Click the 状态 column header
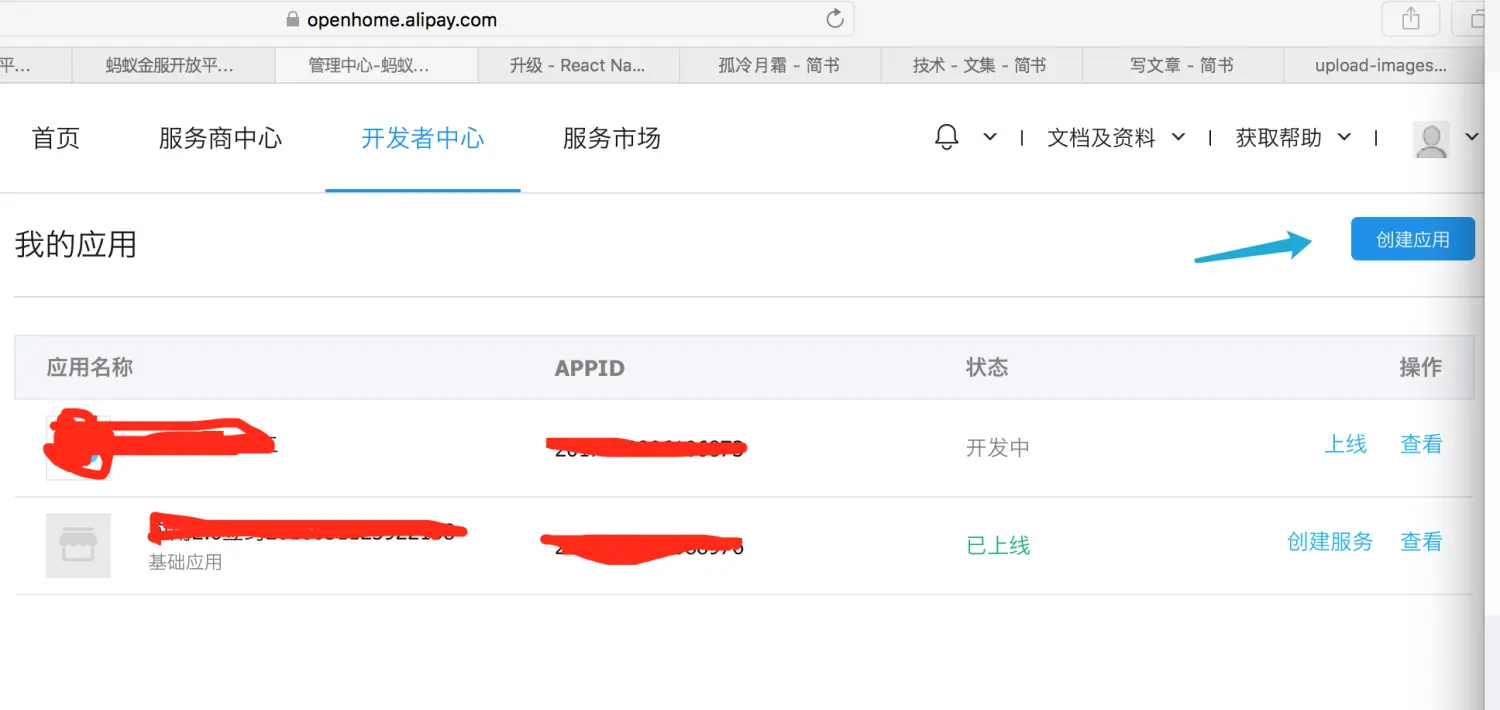 (987, 367)
